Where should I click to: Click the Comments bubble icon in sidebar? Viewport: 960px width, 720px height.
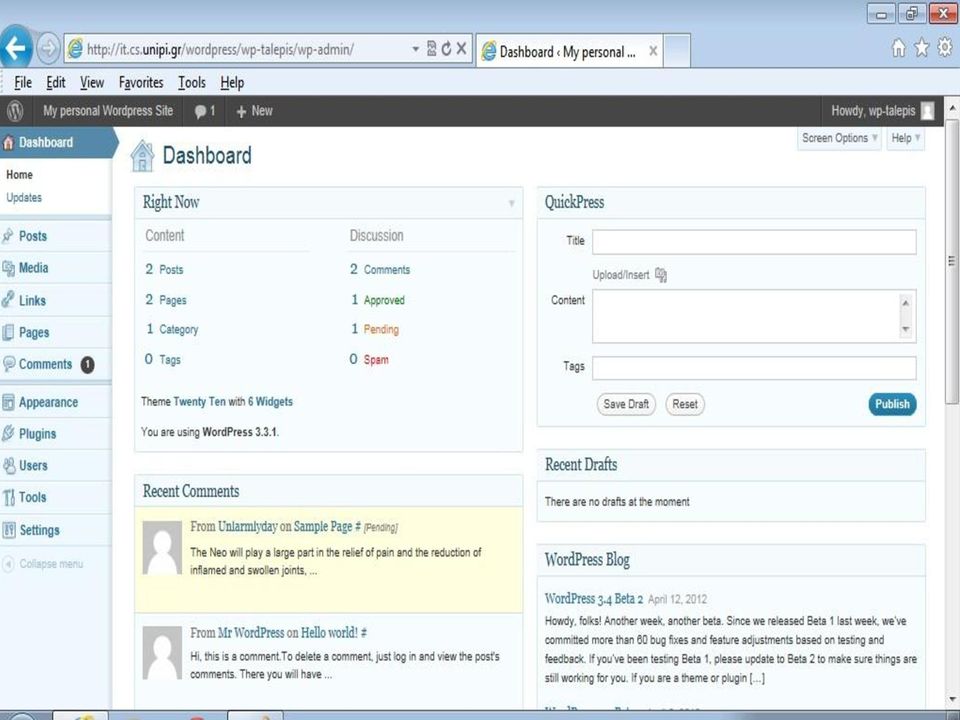point(9,364)
